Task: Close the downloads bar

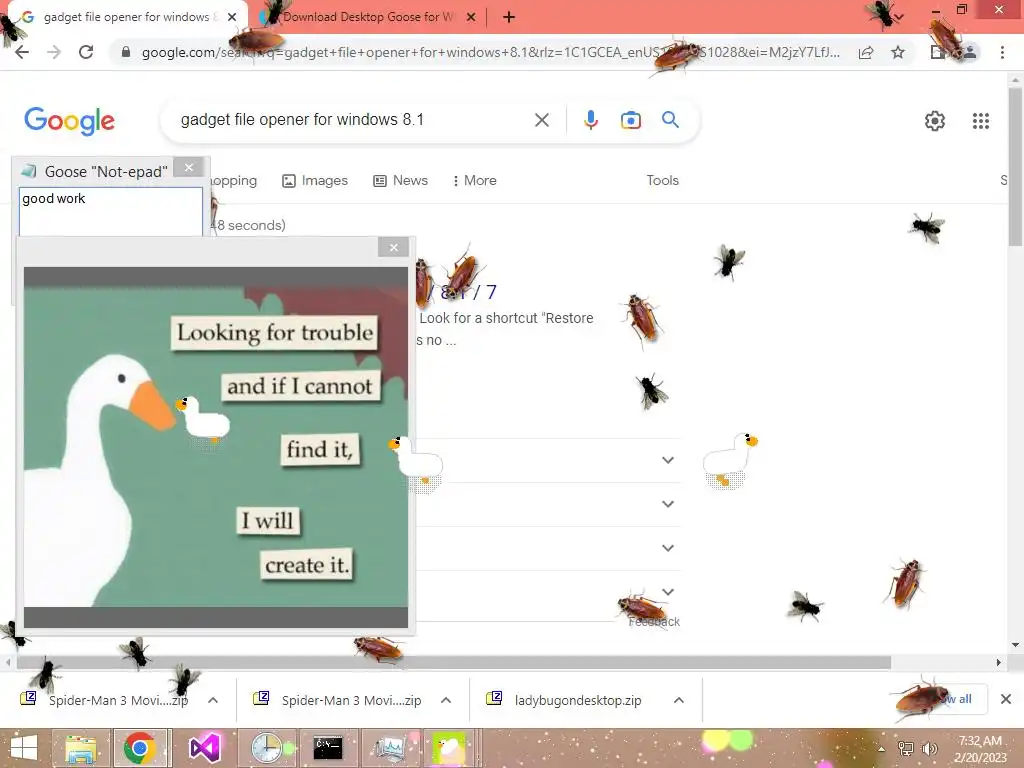Action: 1006,699
